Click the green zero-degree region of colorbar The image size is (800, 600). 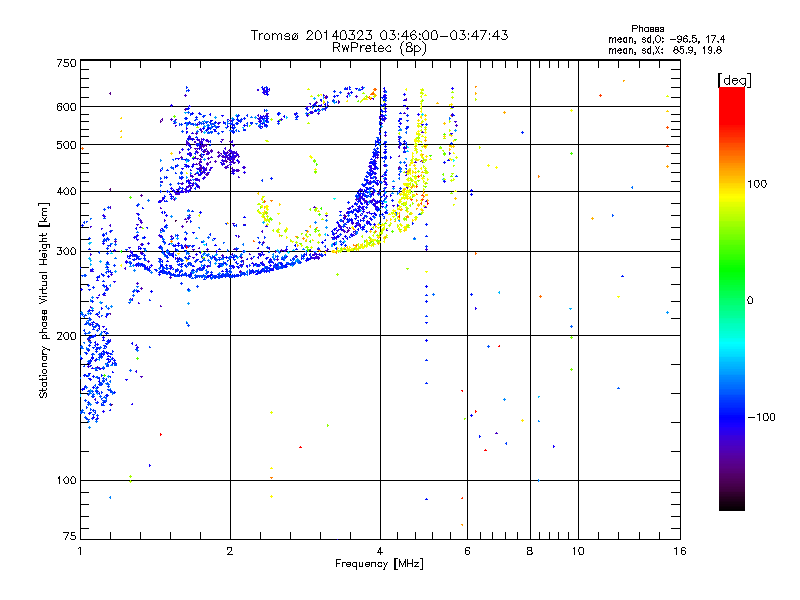[732, 300]
